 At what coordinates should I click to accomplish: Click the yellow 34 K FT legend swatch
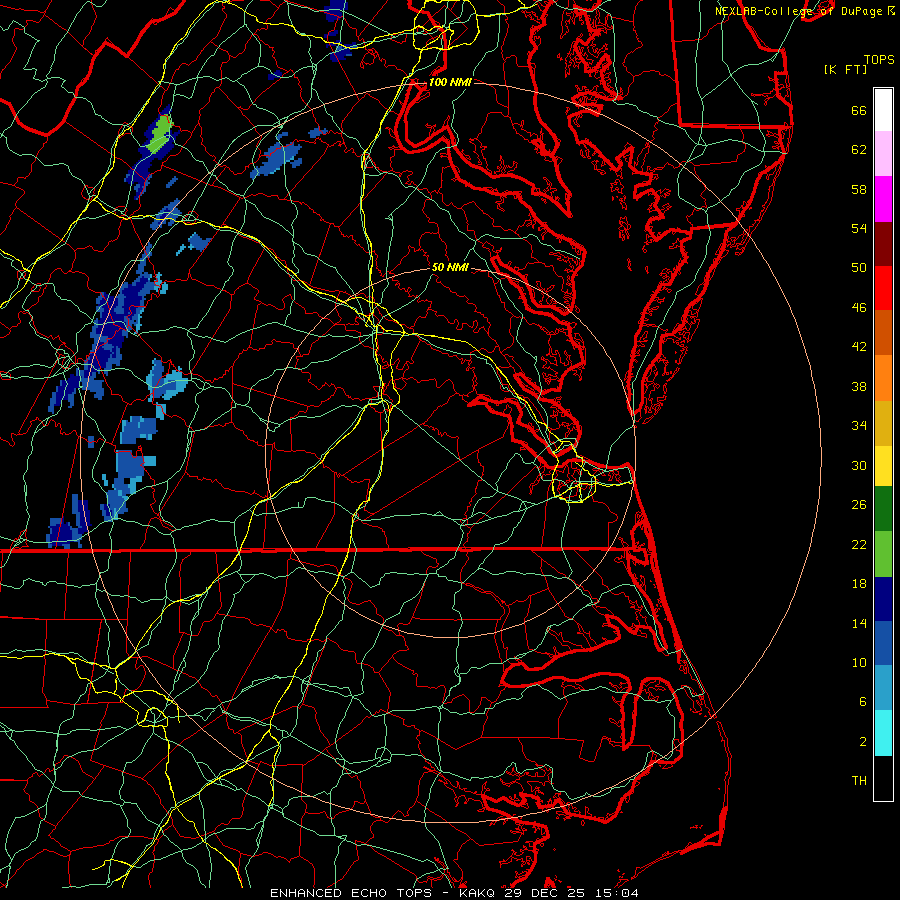[883, 466]
